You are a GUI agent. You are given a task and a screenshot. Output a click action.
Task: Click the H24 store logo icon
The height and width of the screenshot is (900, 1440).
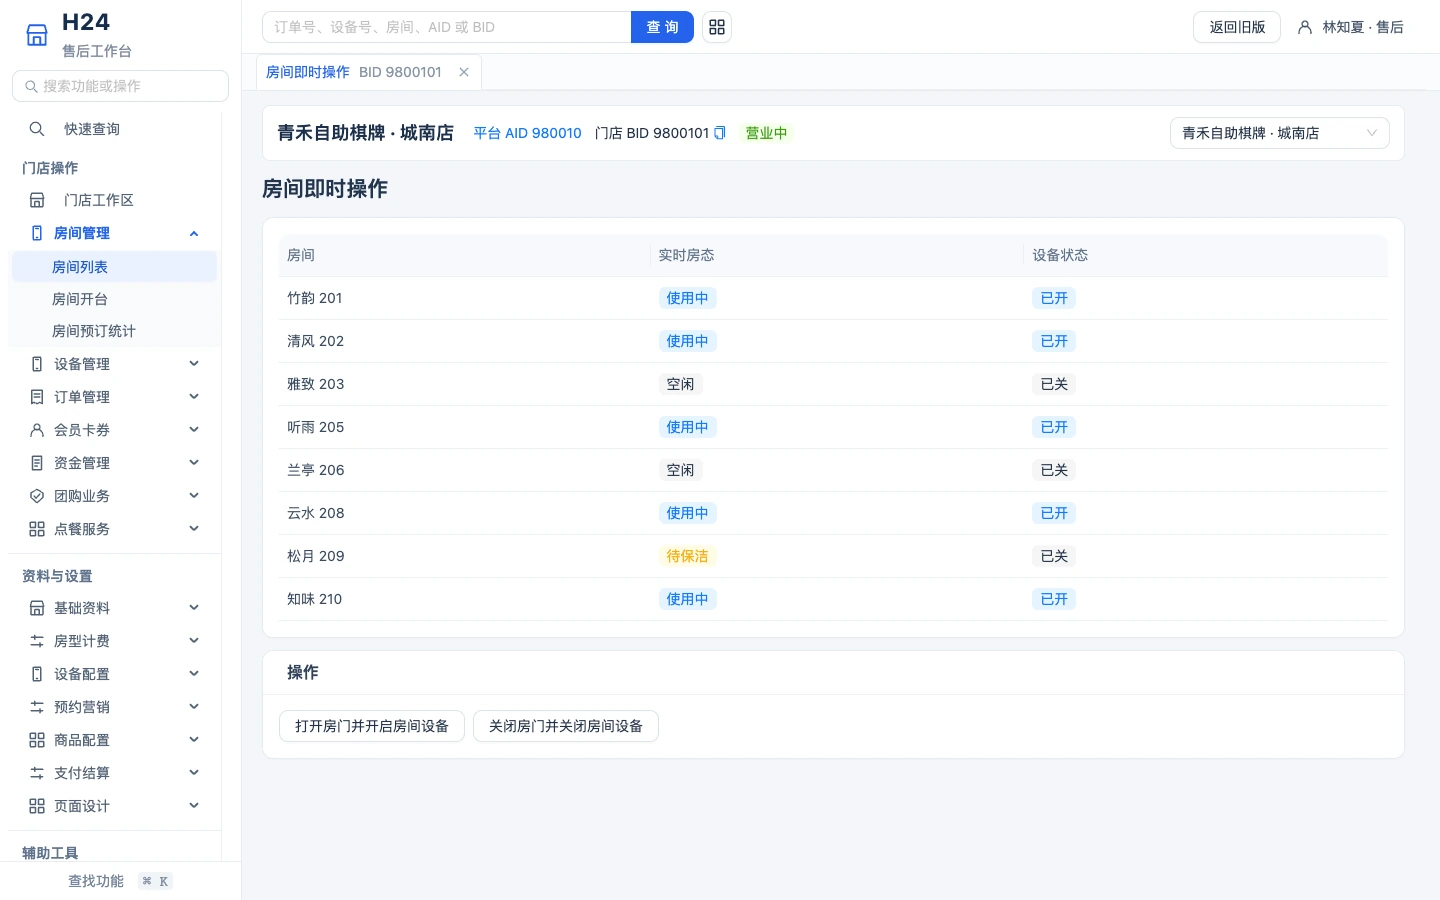point(37,35)
